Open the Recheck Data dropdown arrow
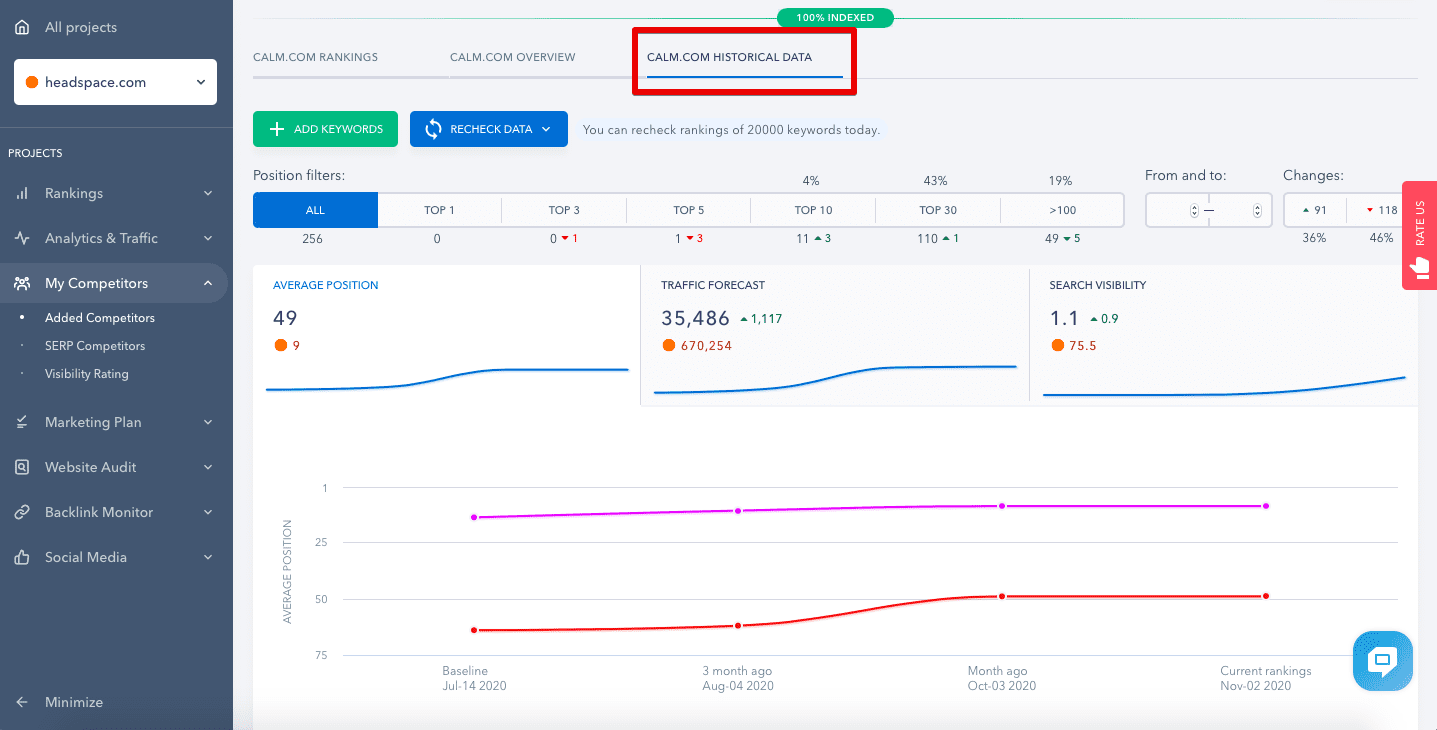This screenshot has height=730, width=1437. (x=546, y=129)
